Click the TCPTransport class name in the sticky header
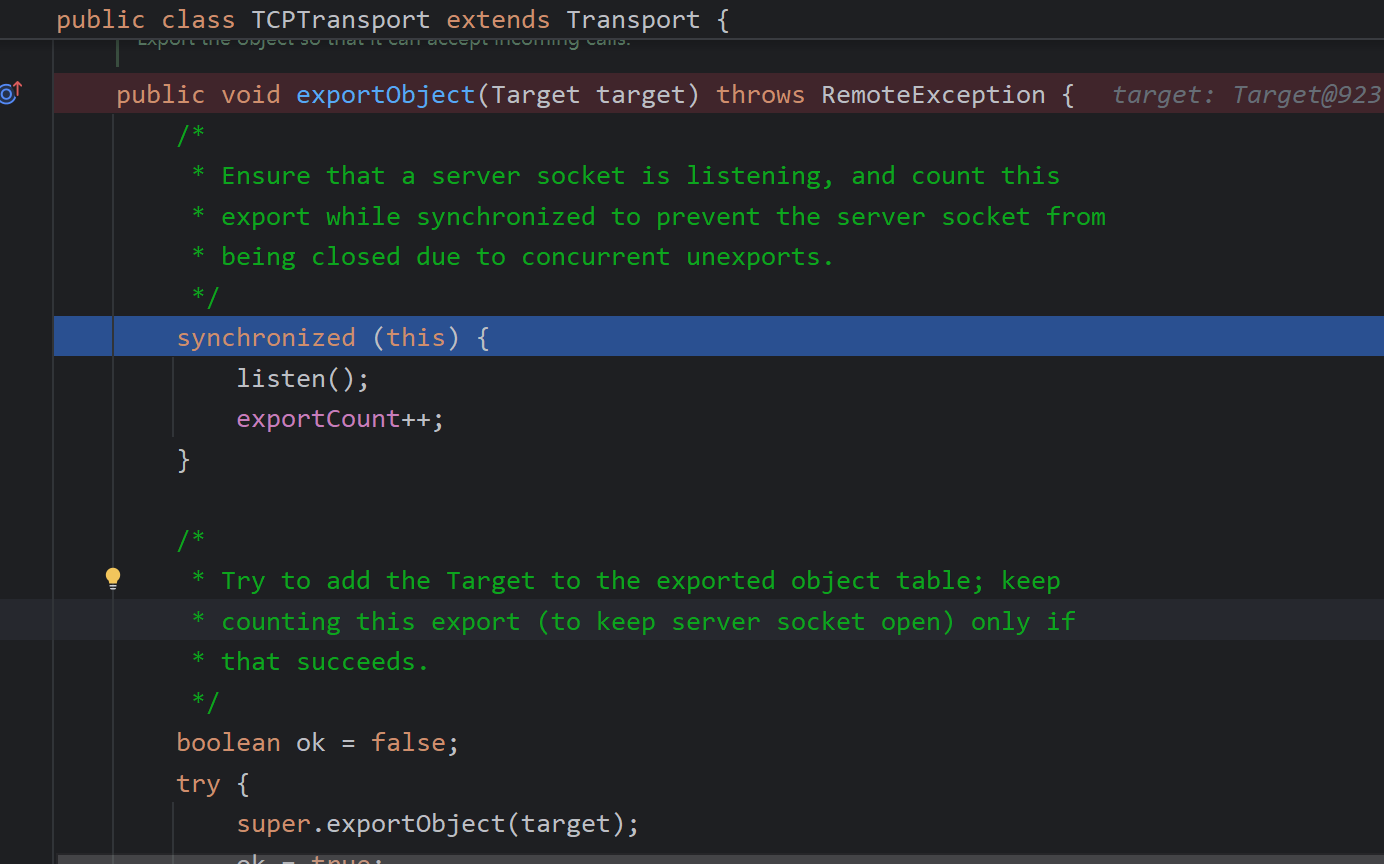This screenshot has height=864, width=1384. [x=341, y=20]
